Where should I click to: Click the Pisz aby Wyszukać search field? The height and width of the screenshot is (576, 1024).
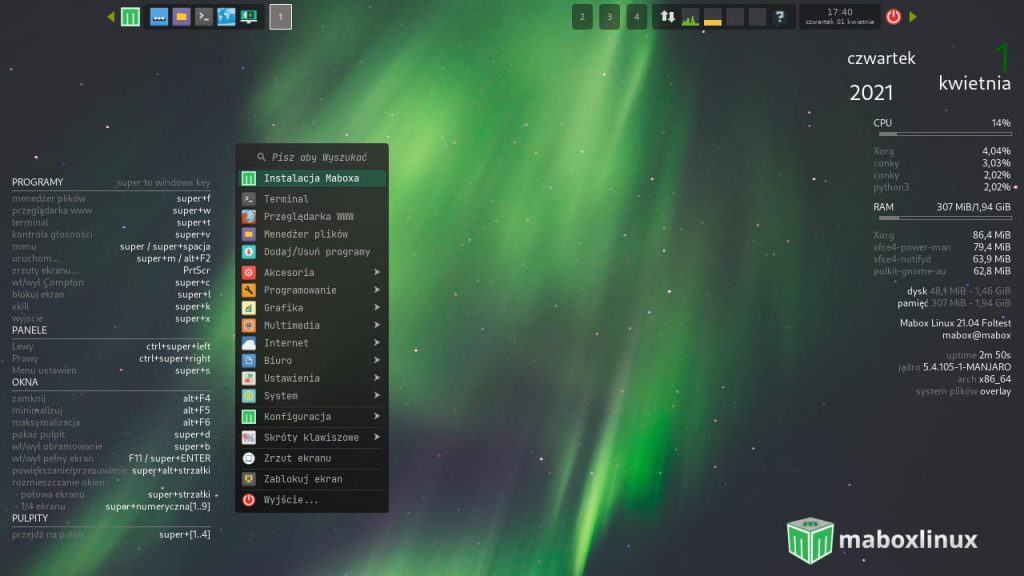(x=310, y=157)
